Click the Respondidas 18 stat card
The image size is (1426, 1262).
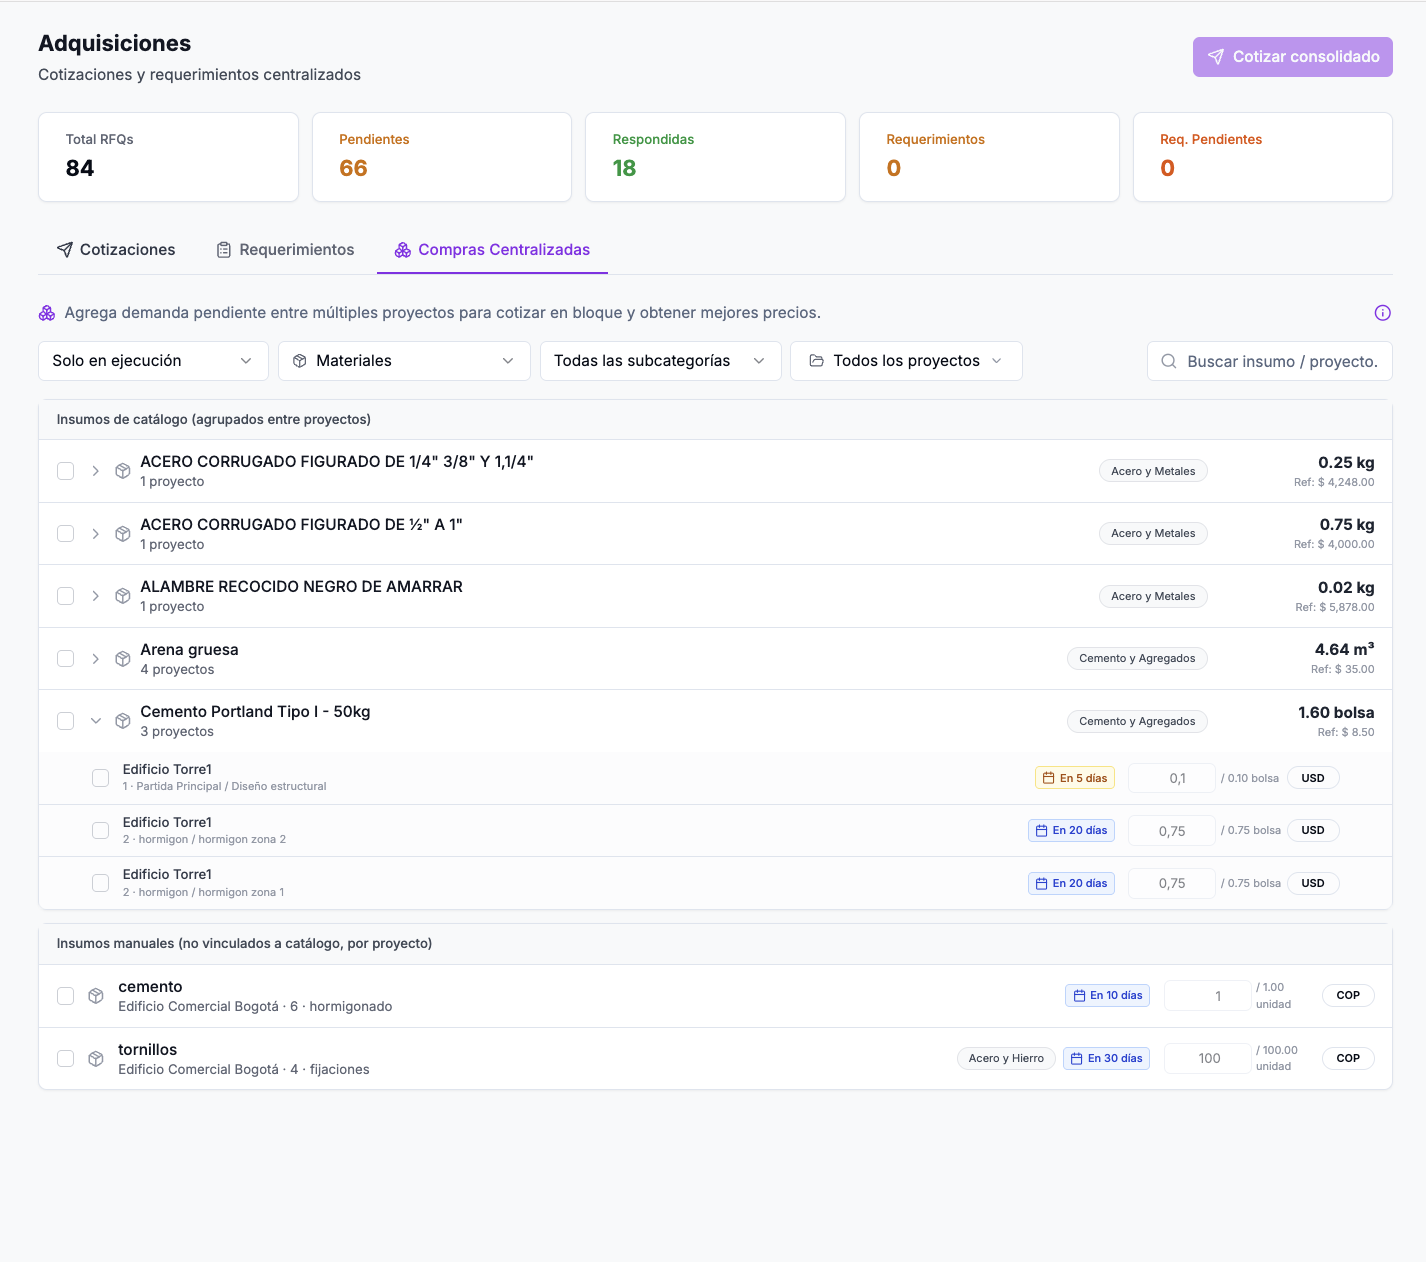coord(715,157)
